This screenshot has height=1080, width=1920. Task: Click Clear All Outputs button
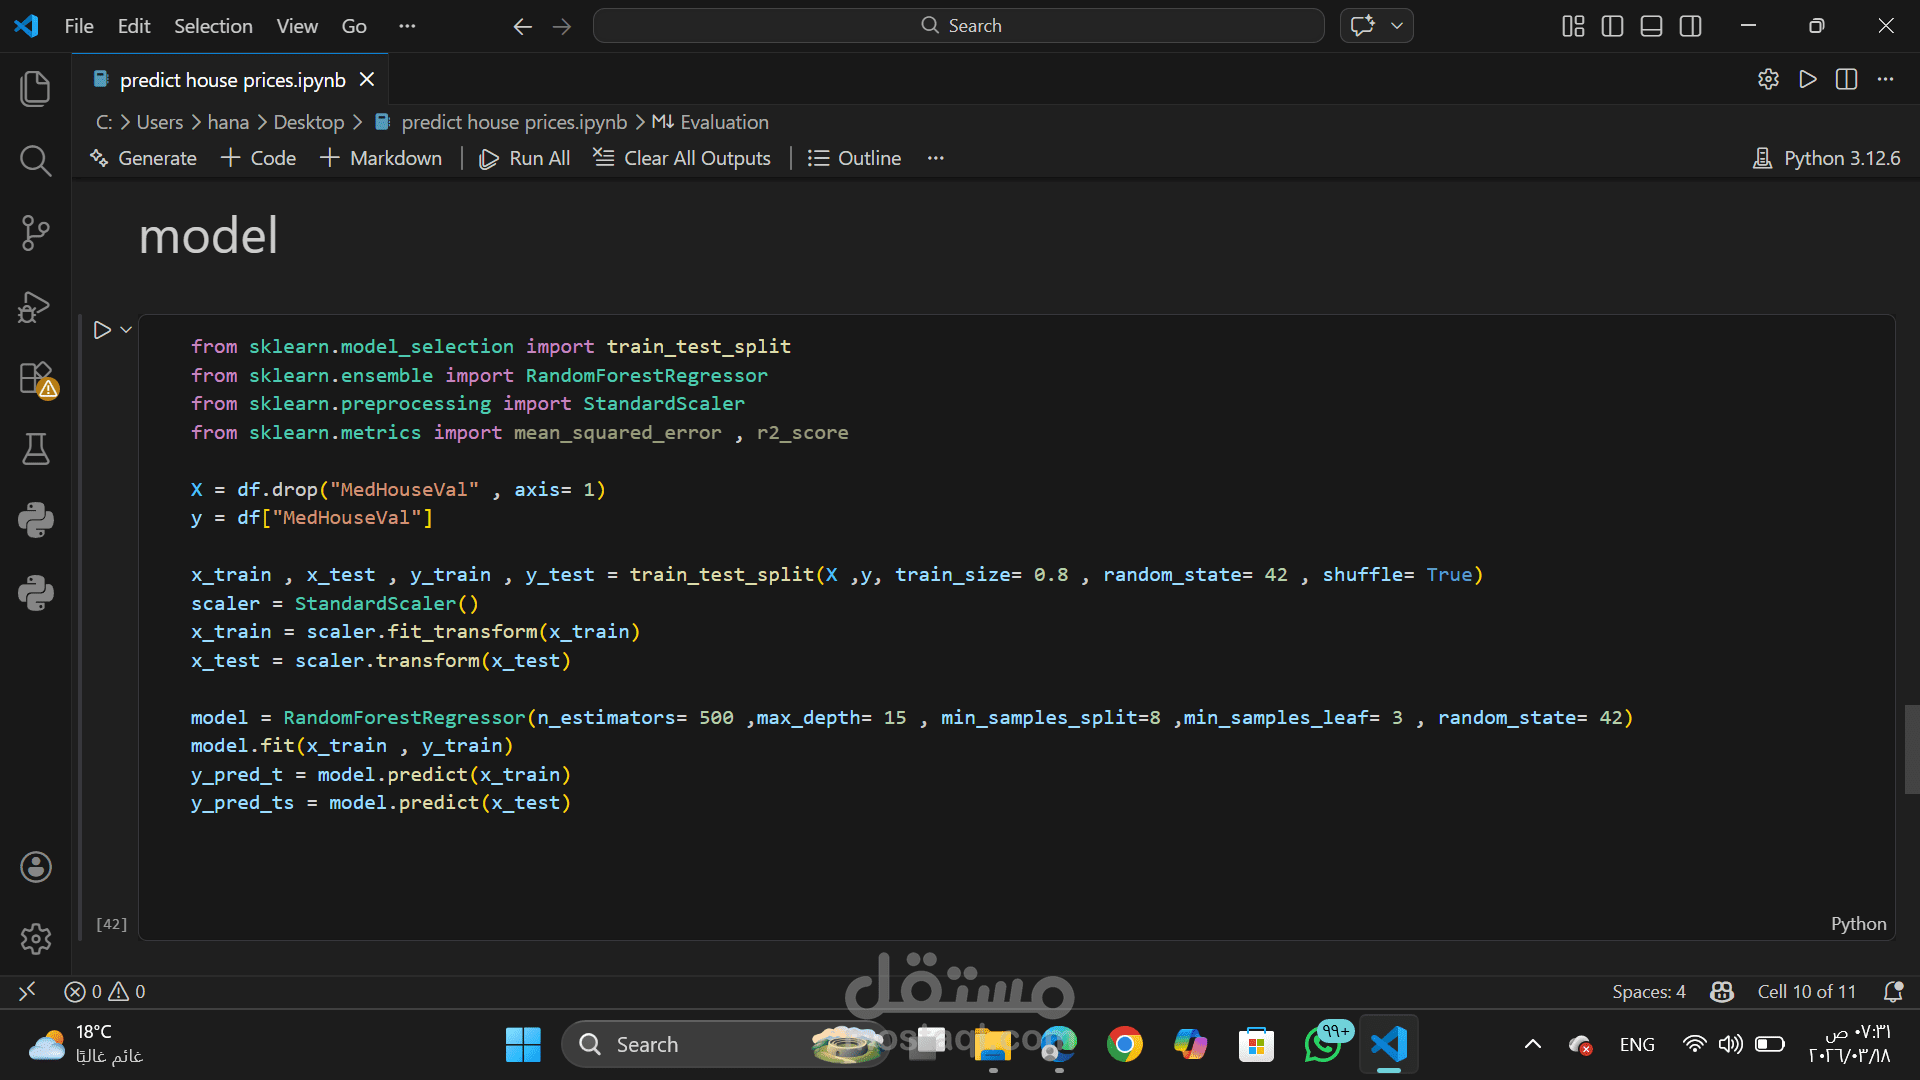(682, 158)
